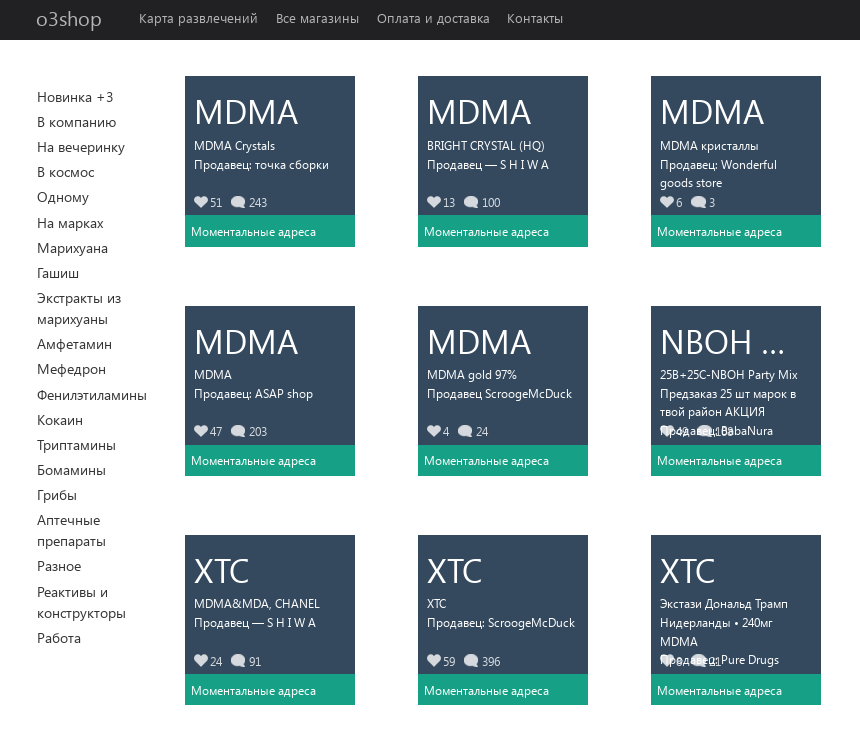Click heart icon on Wonderful goods store card
This screenshot has height=740, width=860.
[667, 203]
